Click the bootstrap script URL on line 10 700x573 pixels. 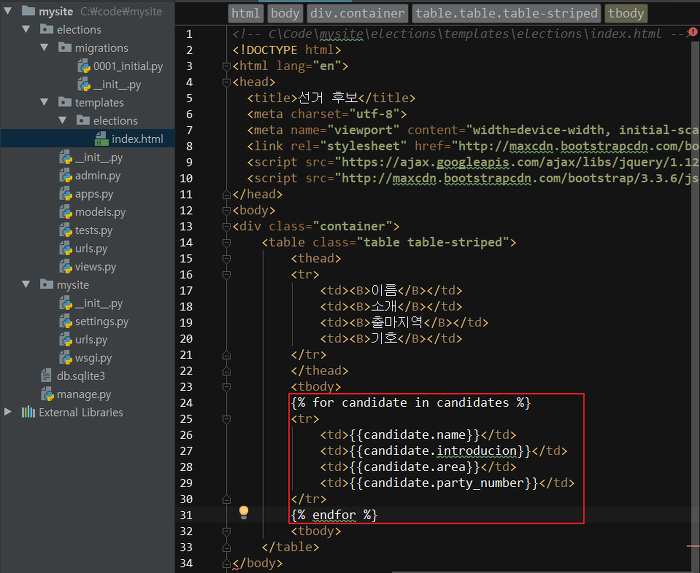[520, 179]
